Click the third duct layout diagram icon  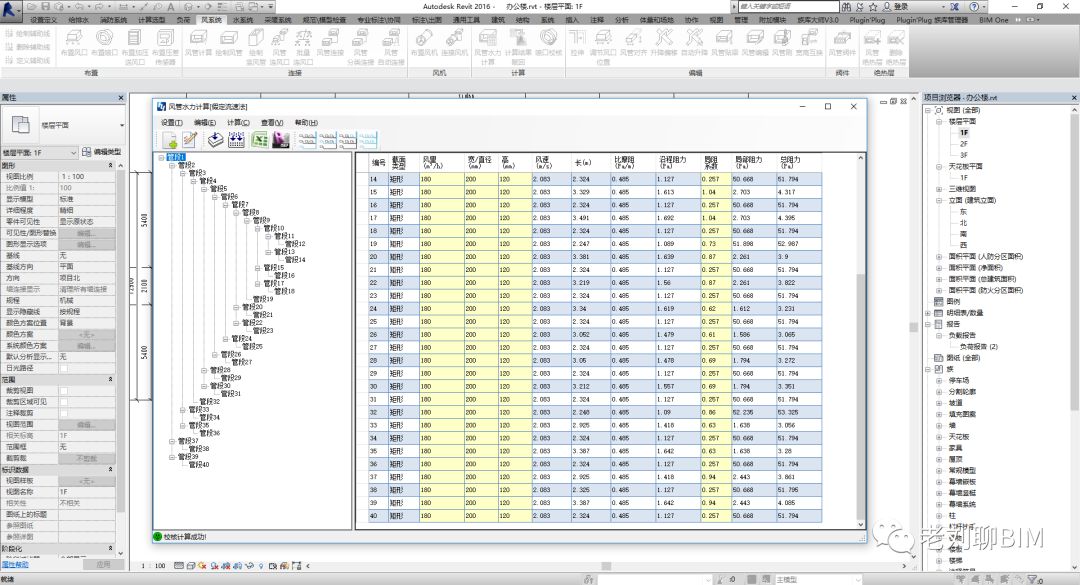point(348,140)
